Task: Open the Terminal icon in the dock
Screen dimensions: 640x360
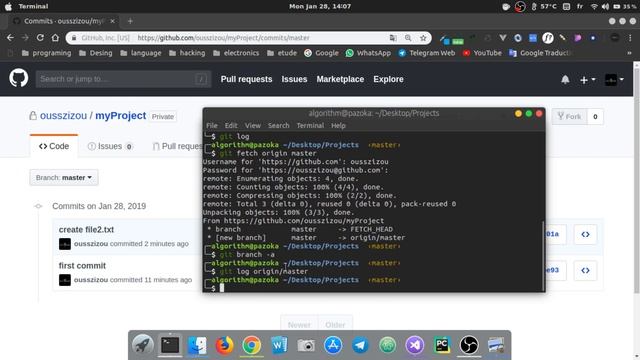Action: [170, 345]
